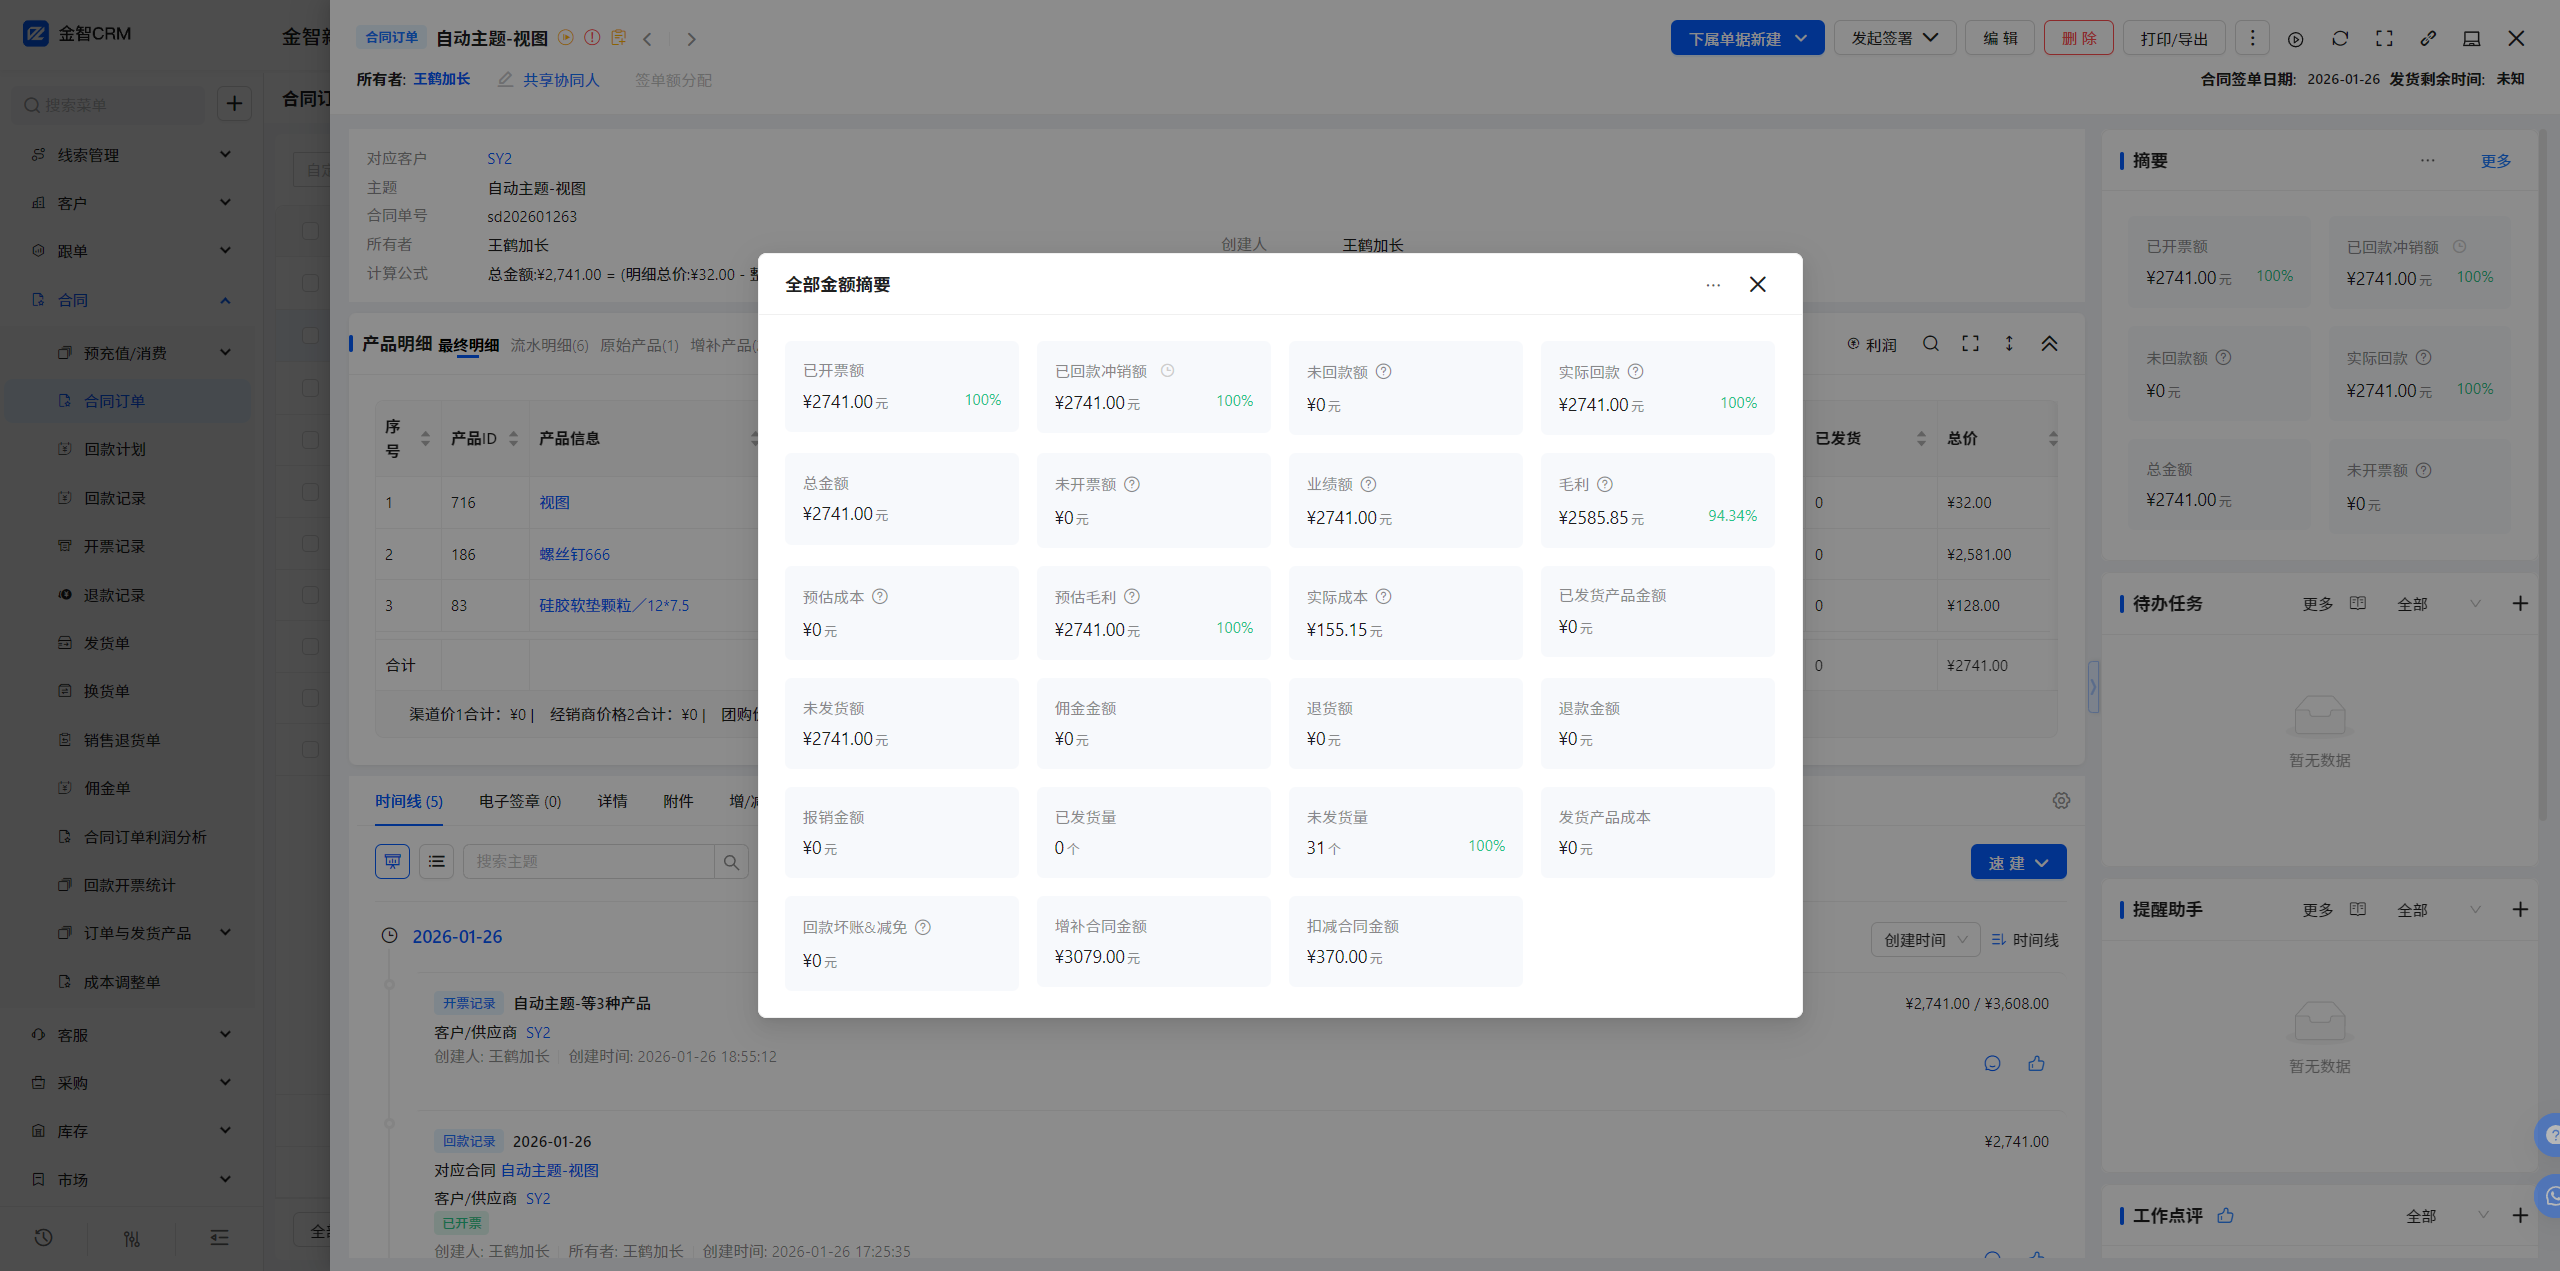2560x1271 pixels.
Task: Click the 删除 button
Action: 2077,38
